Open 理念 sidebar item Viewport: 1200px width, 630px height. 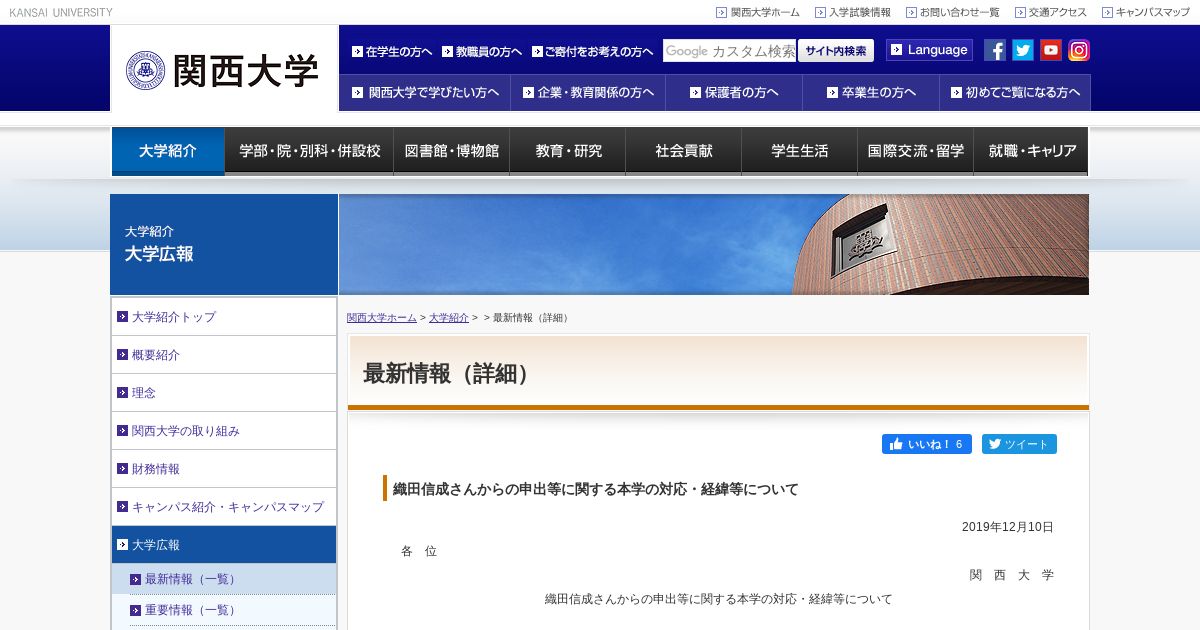point(224,393)
